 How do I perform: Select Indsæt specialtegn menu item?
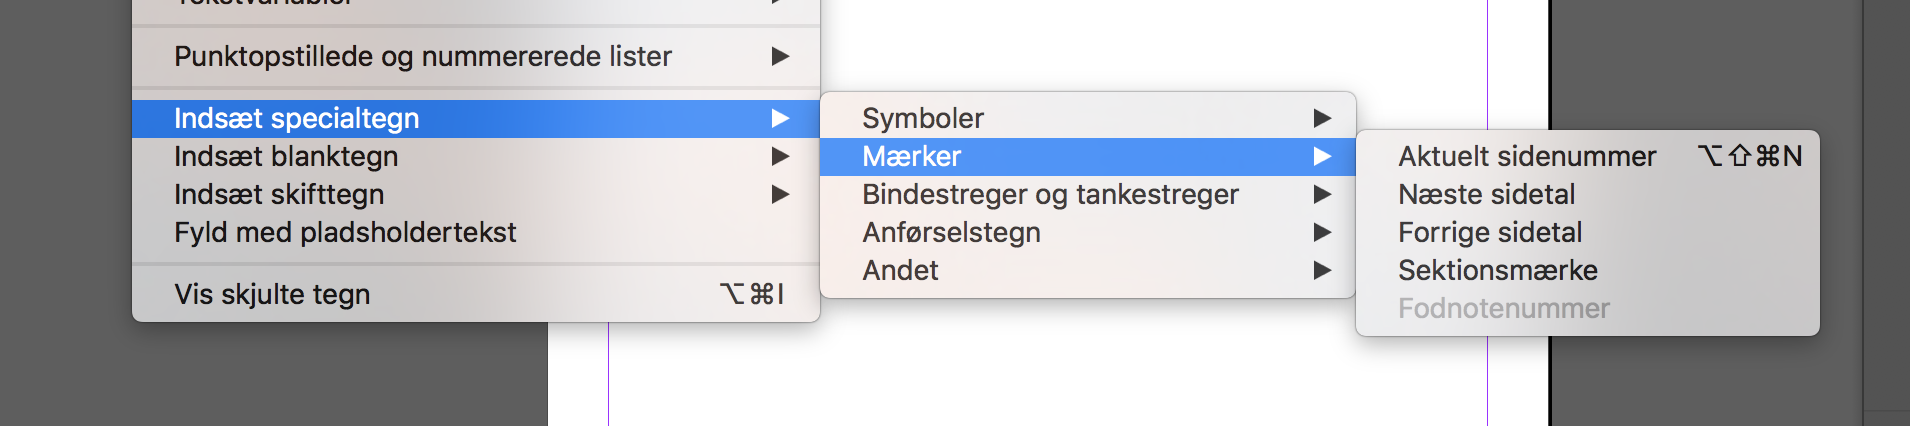tap(296, 119)
